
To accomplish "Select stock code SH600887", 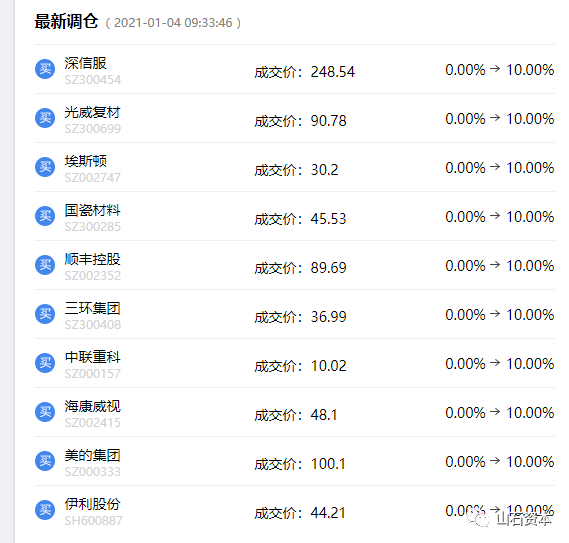I will (94, 521).
